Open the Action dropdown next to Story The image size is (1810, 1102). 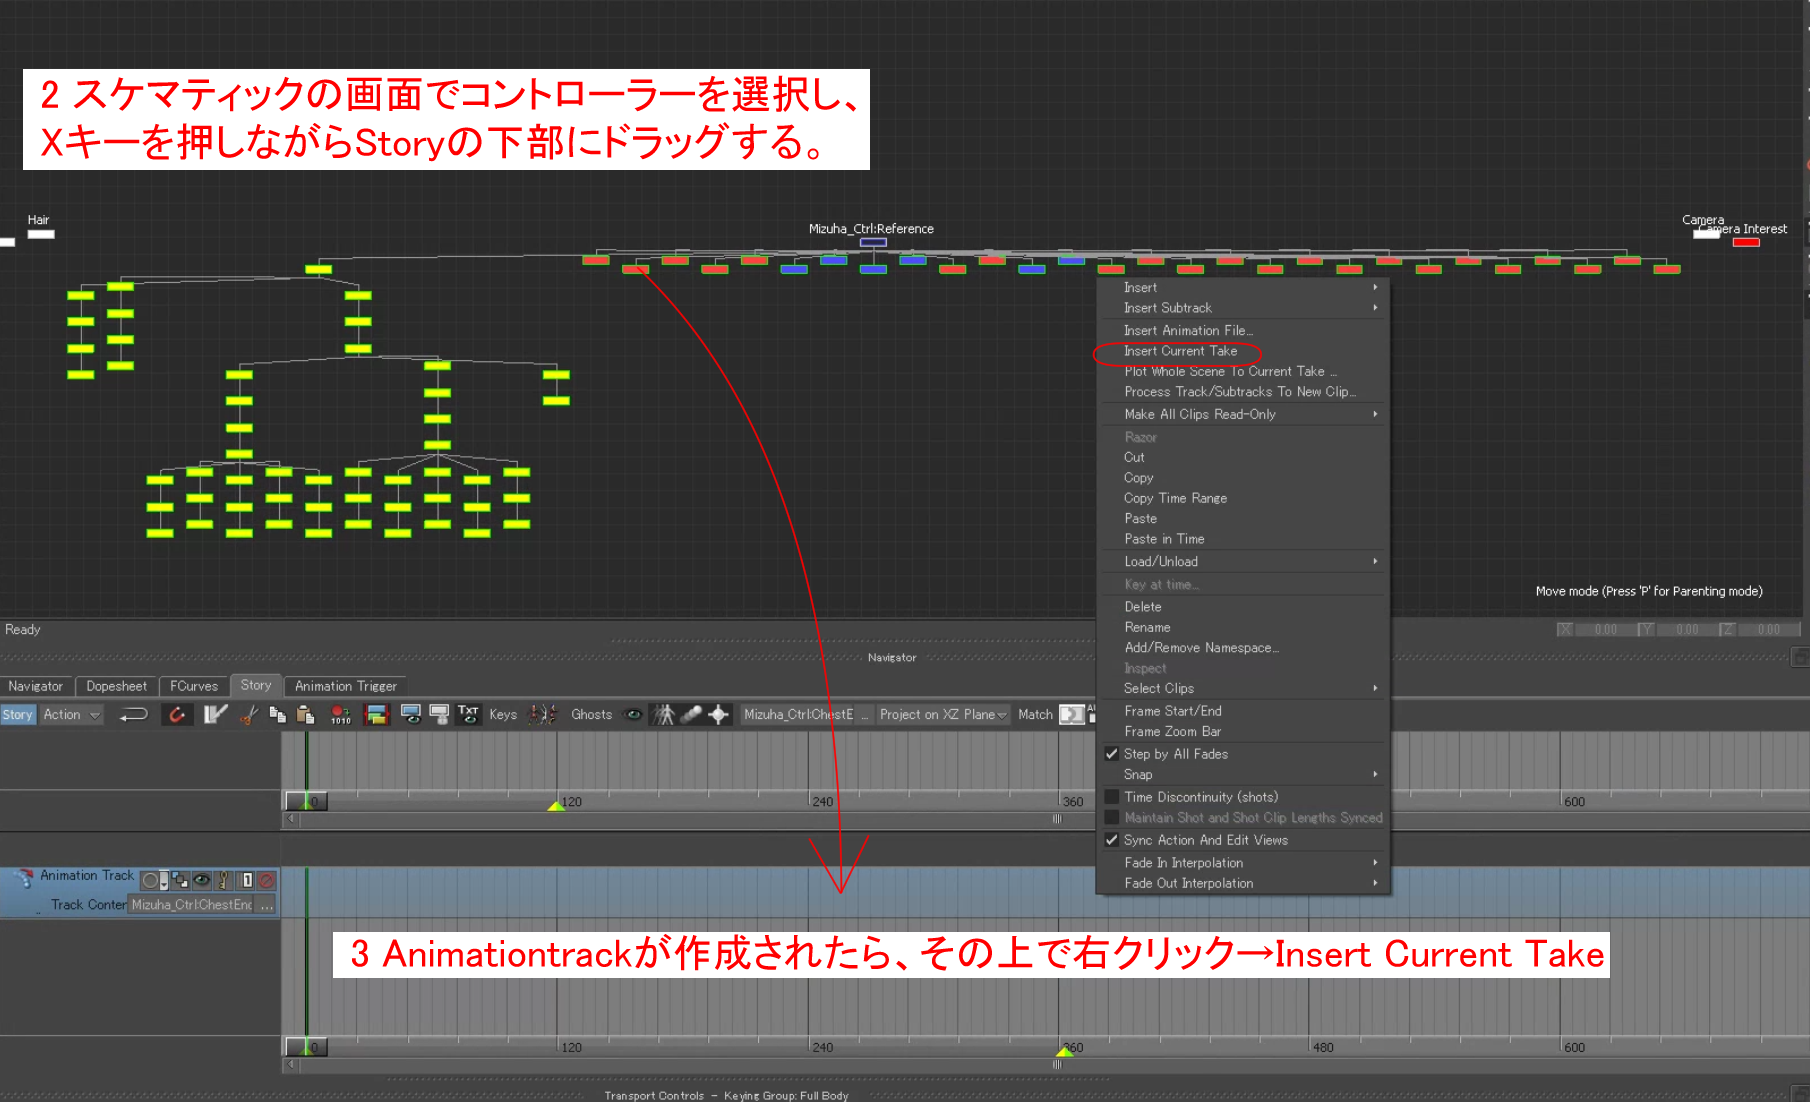pyautogui.click(x=70, y=714)
